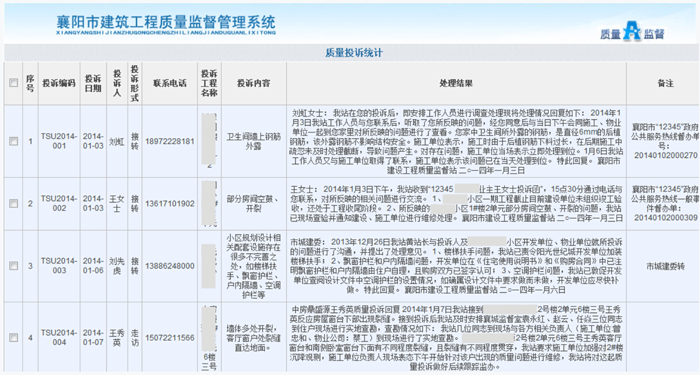Check the box for row 1 刘虹
700x375 pixels.
coord(13,141)
